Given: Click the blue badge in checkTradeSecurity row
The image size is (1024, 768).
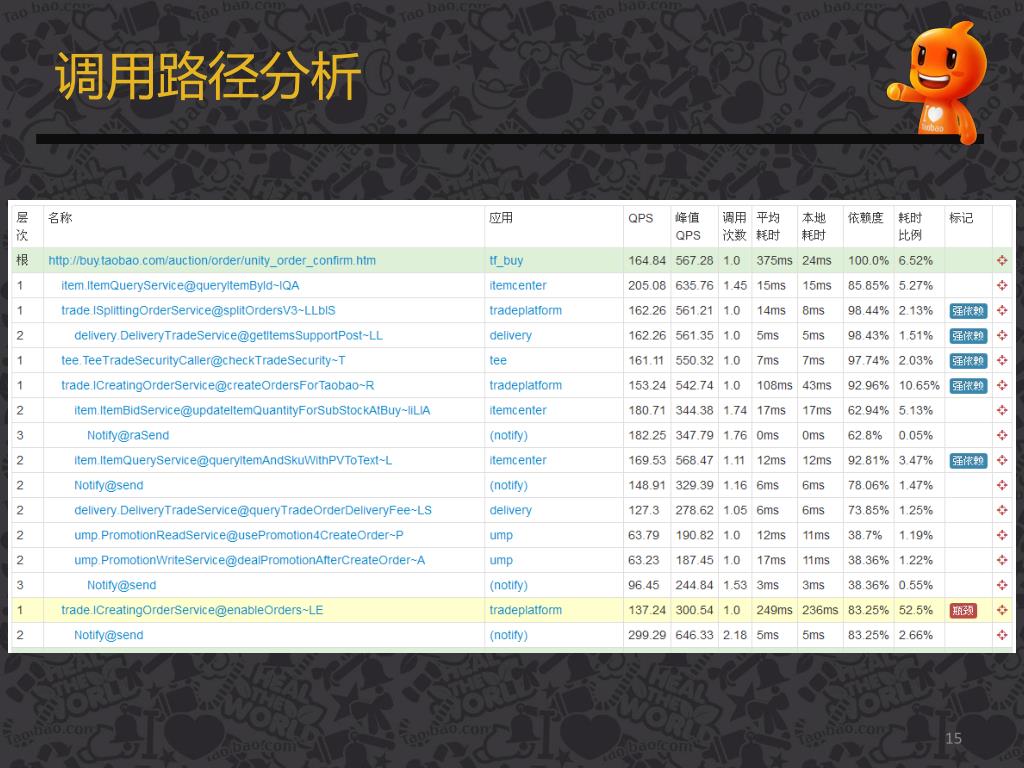Looking at the screenshot, I should click(968, 360).
